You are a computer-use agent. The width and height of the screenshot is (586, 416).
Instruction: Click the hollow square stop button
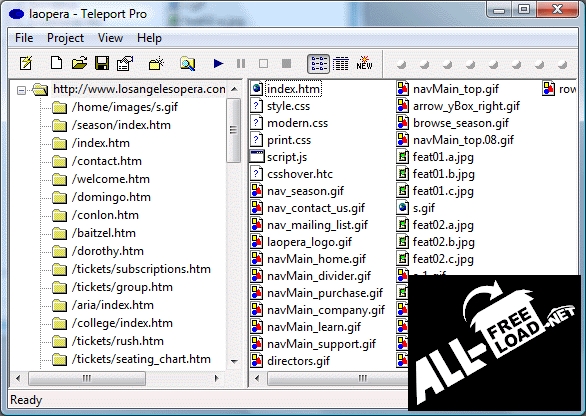[x=263, y=64]
